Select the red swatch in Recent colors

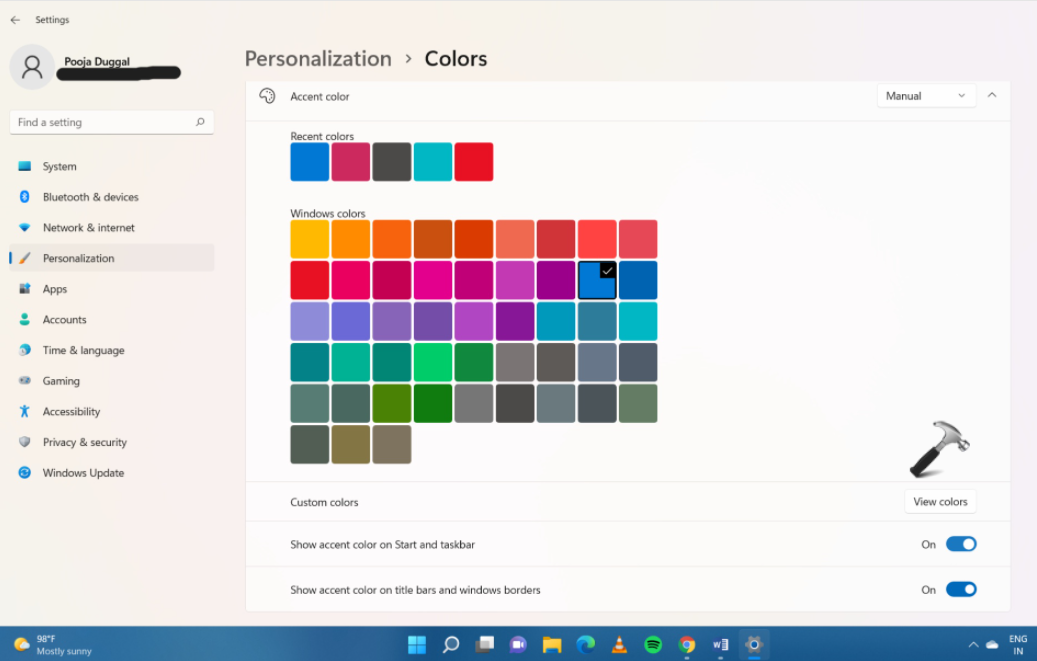pos(474,162)
